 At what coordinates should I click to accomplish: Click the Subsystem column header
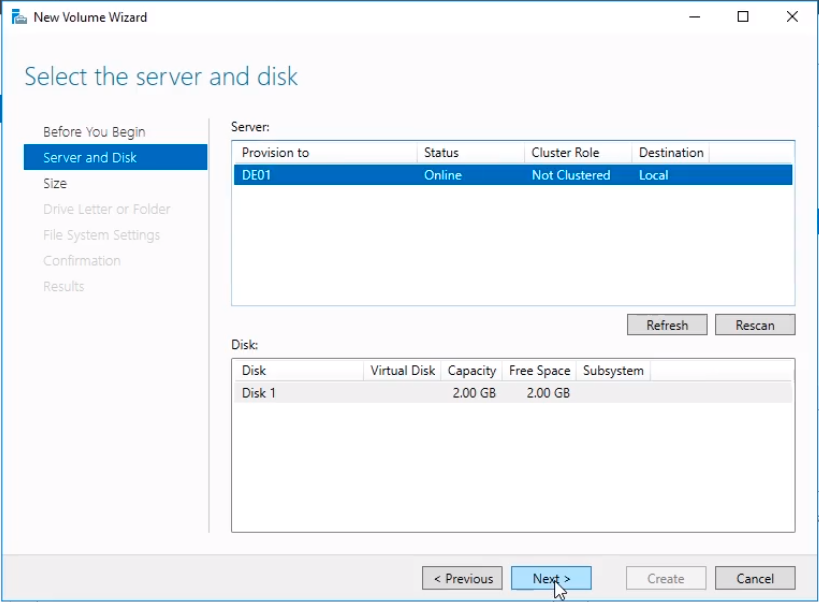pos(613,371)
